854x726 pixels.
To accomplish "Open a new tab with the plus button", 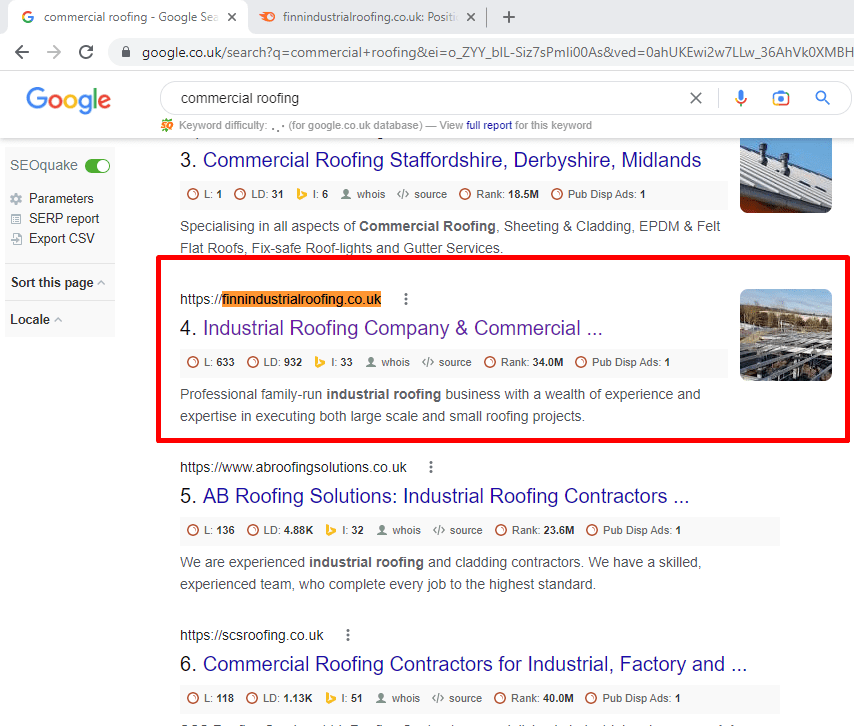I will pyautogui.click(x=509, y=17).
